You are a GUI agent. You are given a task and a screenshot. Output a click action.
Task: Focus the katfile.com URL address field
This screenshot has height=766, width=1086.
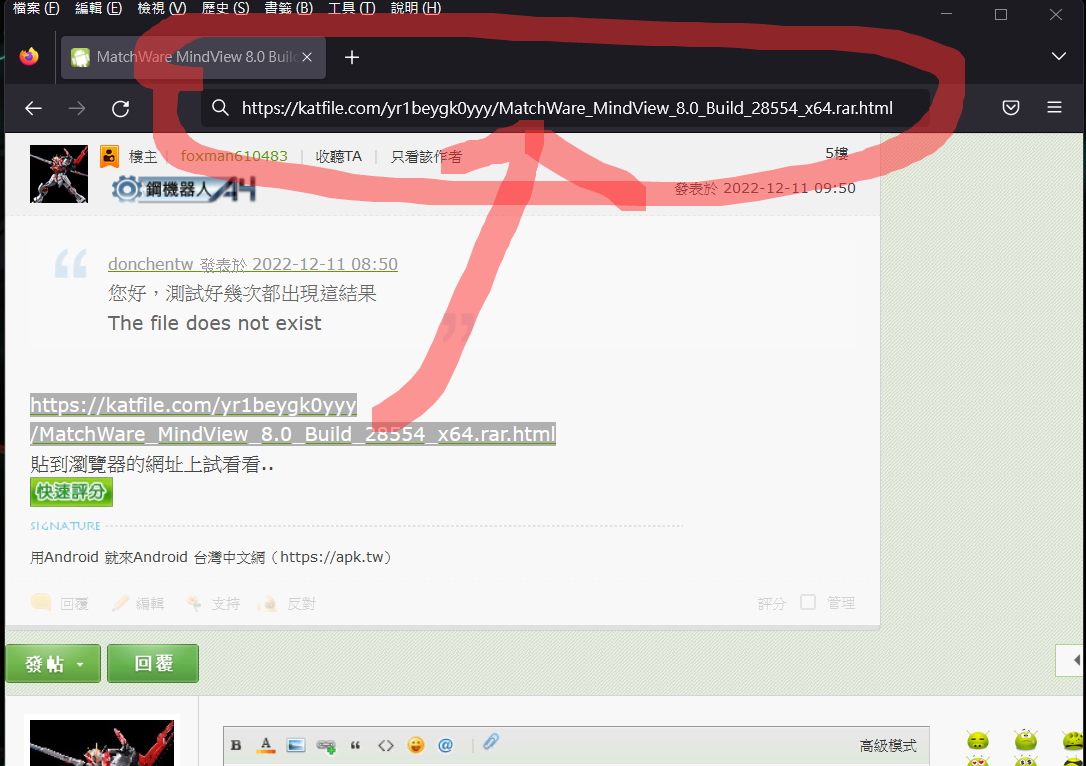[x=567, y=108]
